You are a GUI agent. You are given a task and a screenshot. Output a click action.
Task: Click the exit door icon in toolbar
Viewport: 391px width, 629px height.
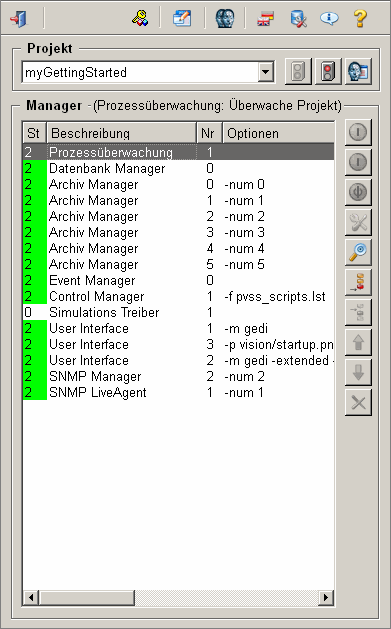18,18
